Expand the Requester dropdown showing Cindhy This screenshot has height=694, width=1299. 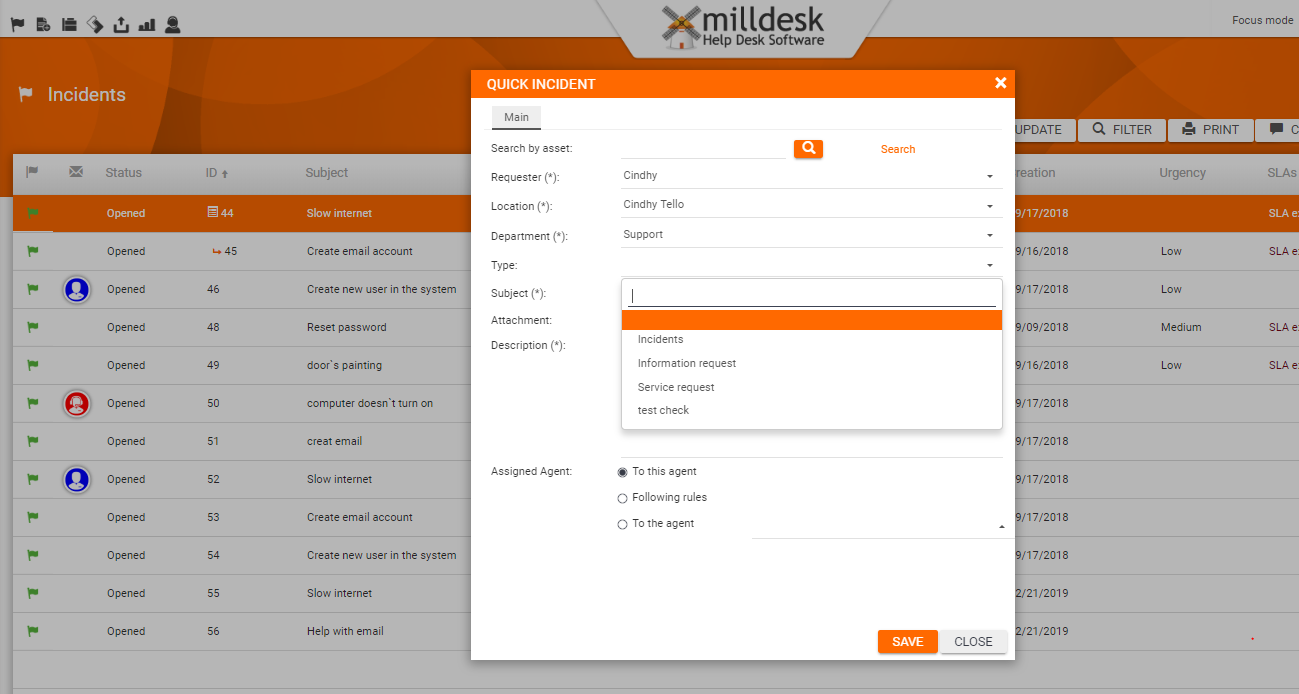coord(811,176)
